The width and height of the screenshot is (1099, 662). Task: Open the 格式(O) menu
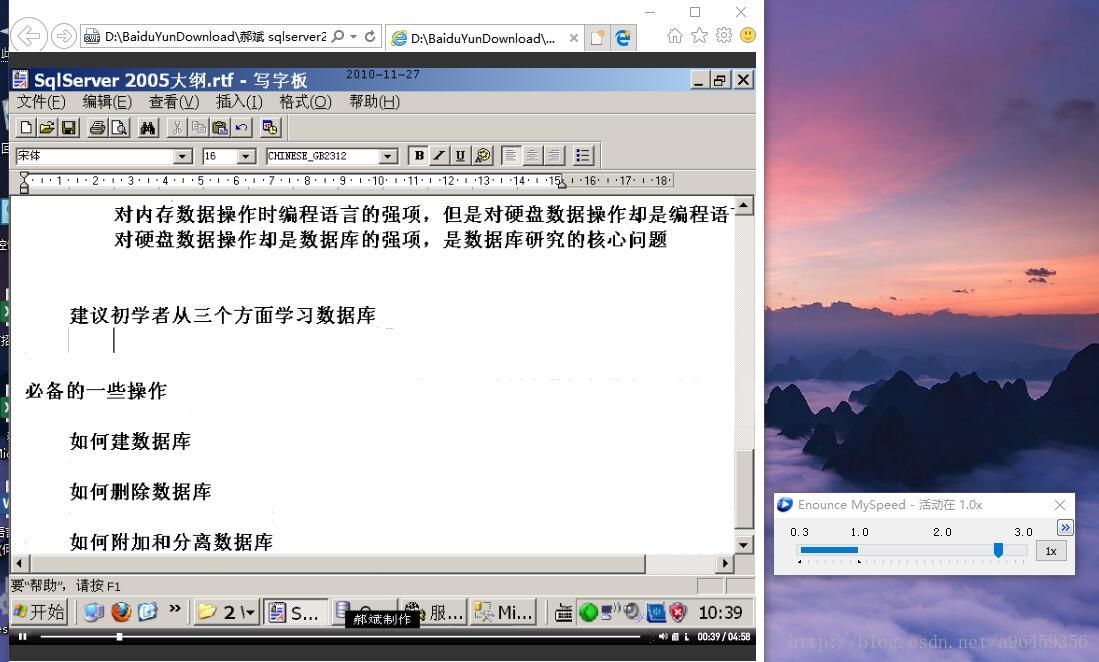[x=305, y=102]
